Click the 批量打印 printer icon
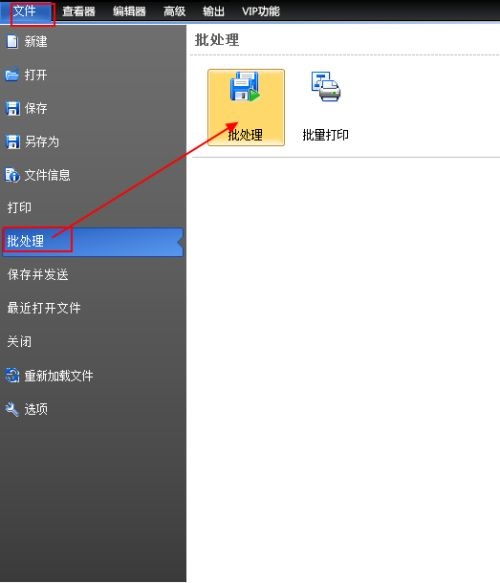The image size is (500, 583). tap(326, 86)
